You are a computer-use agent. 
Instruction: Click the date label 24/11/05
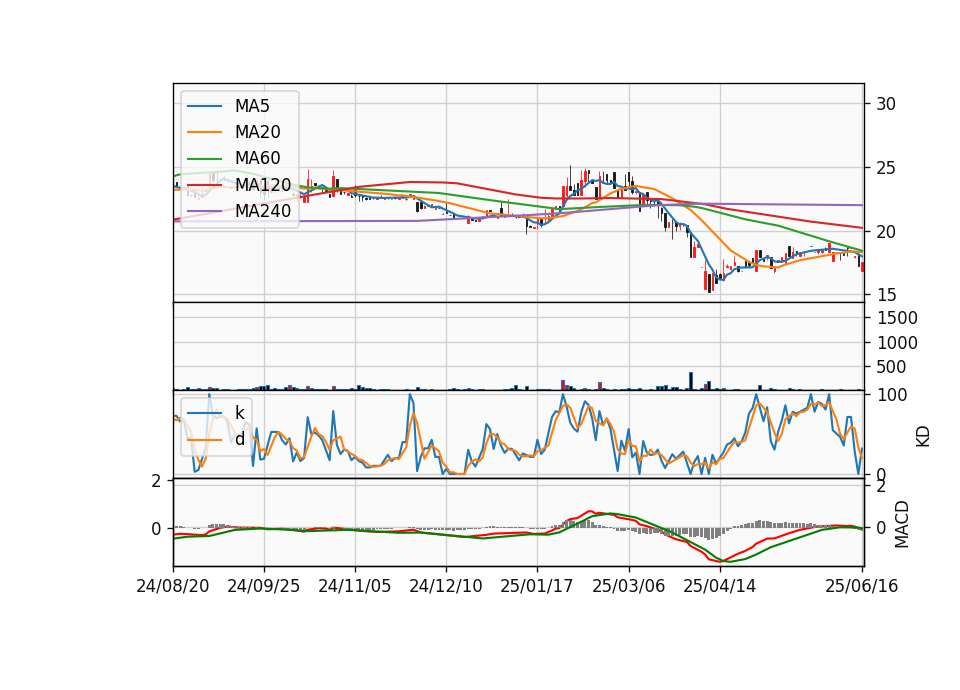point(354,586)
